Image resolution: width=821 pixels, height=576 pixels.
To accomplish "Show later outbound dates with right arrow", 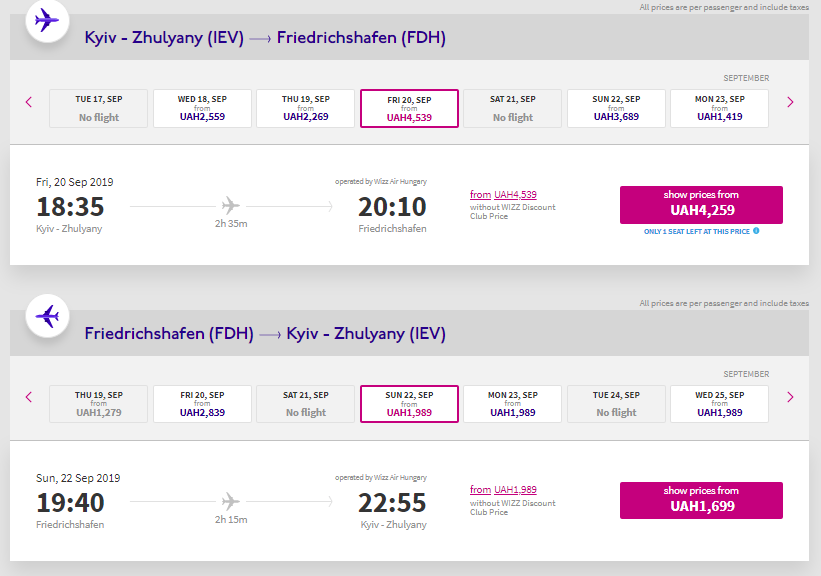I will pyautogui.click(x=790, y=102).
